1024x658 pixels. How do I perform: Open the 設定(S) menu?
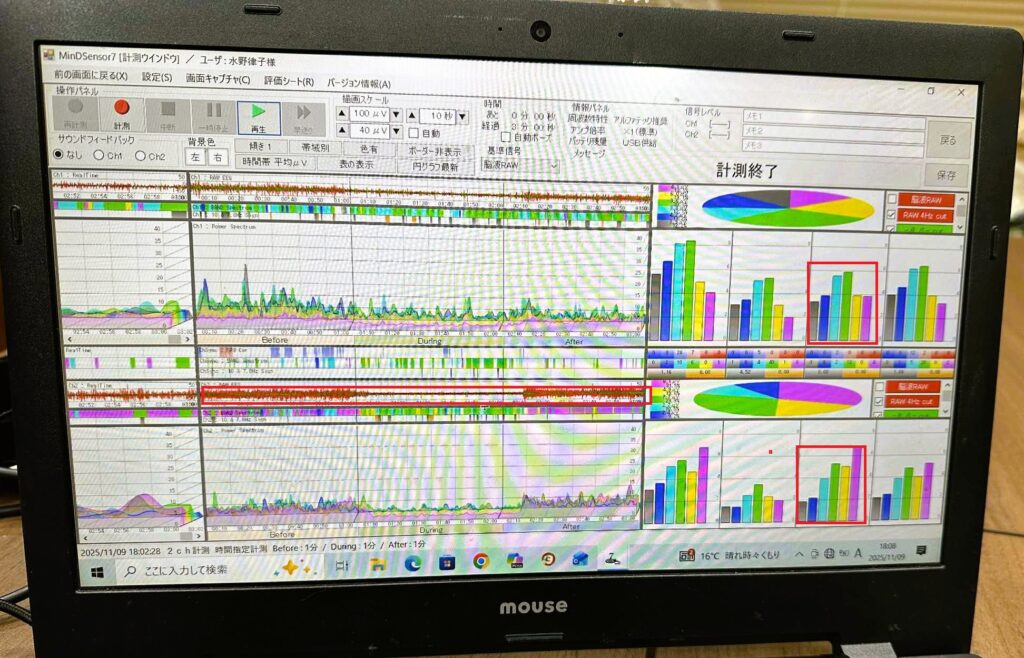156,78
